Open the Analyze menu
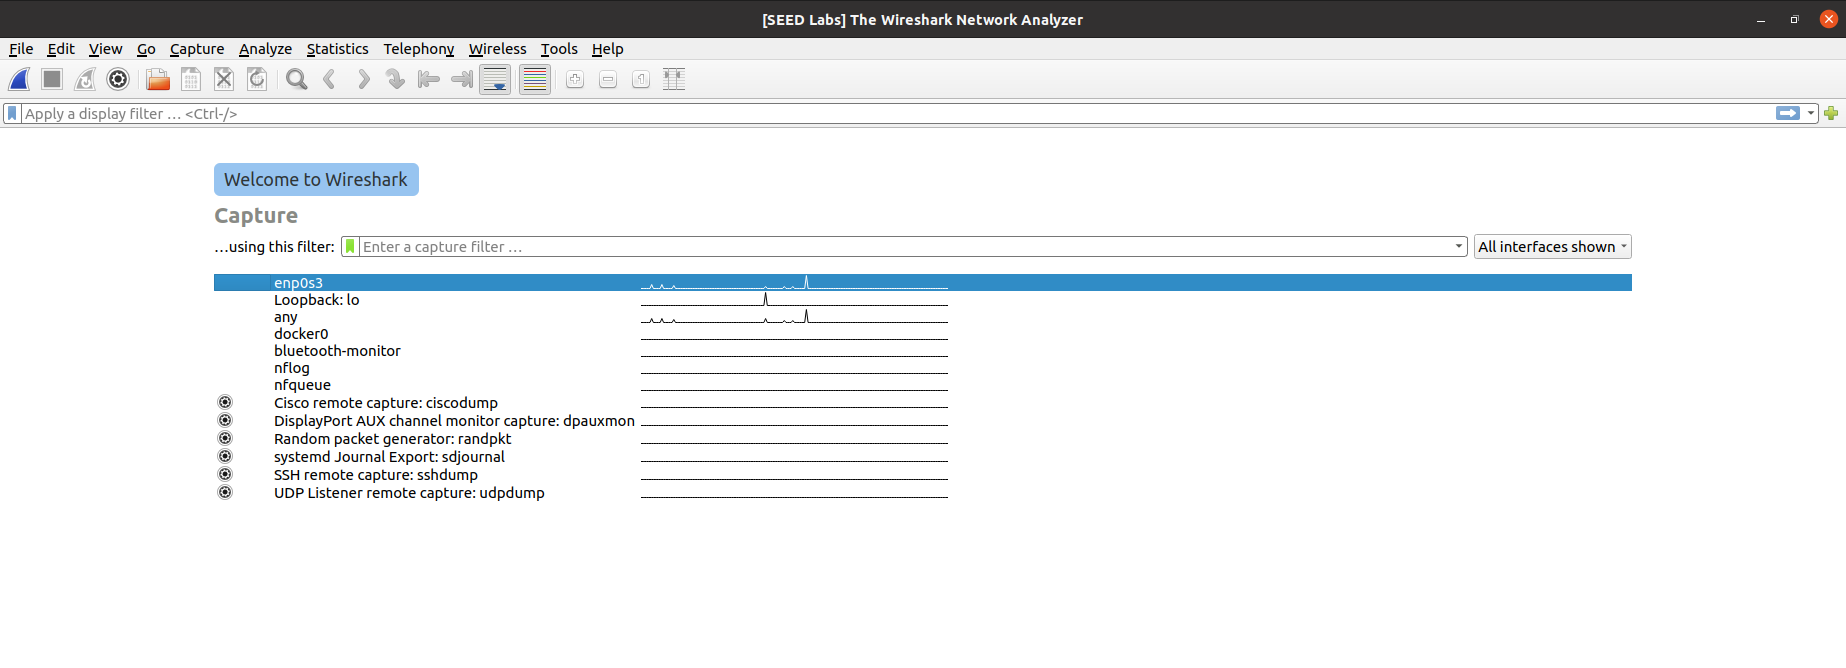This screenshot has height=668, width=1846. (265, 49)
